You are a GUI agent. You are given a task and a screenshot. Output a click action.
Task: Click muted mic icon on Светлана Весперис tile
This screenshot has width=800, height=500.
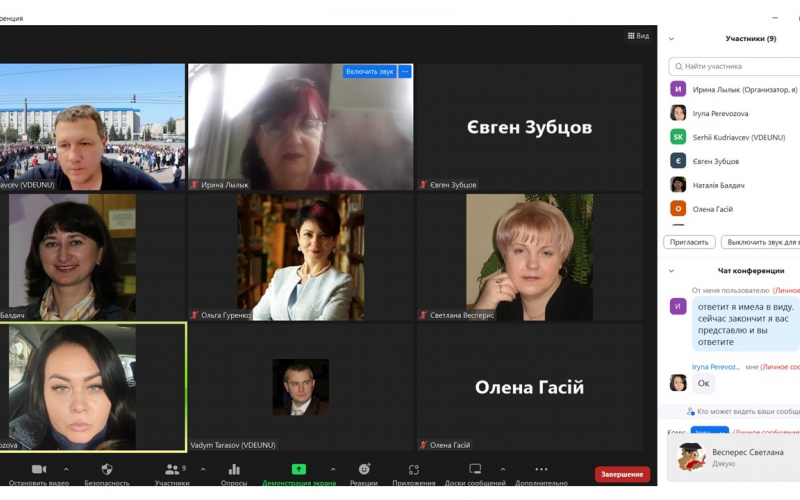(423, 315)
